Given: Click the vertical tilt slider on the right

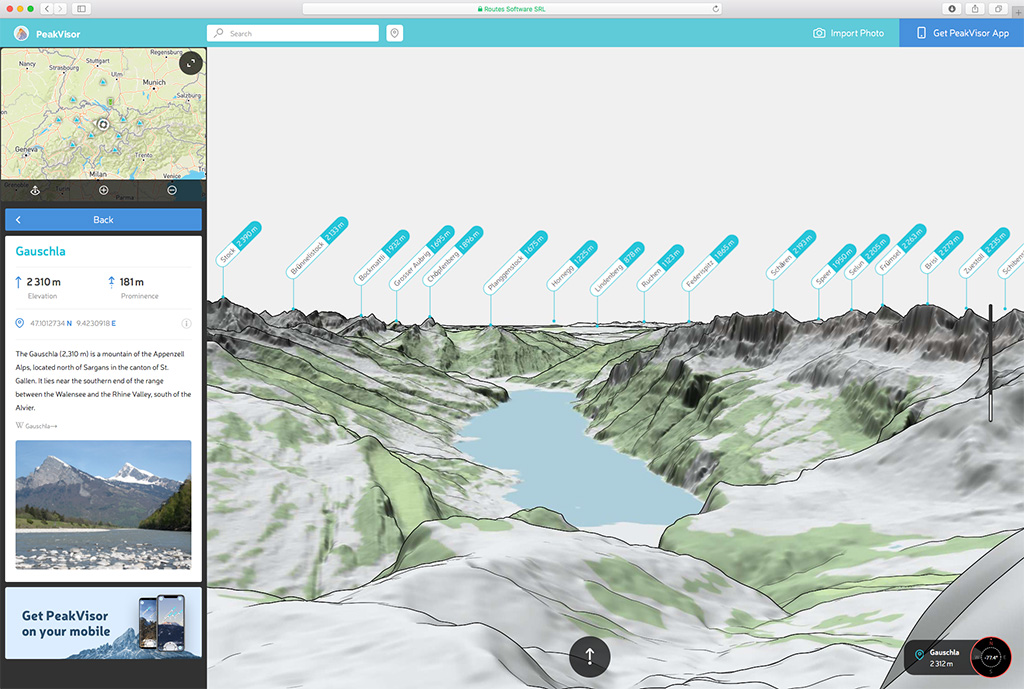Looking at the screenshot, I should coord(990,362).
